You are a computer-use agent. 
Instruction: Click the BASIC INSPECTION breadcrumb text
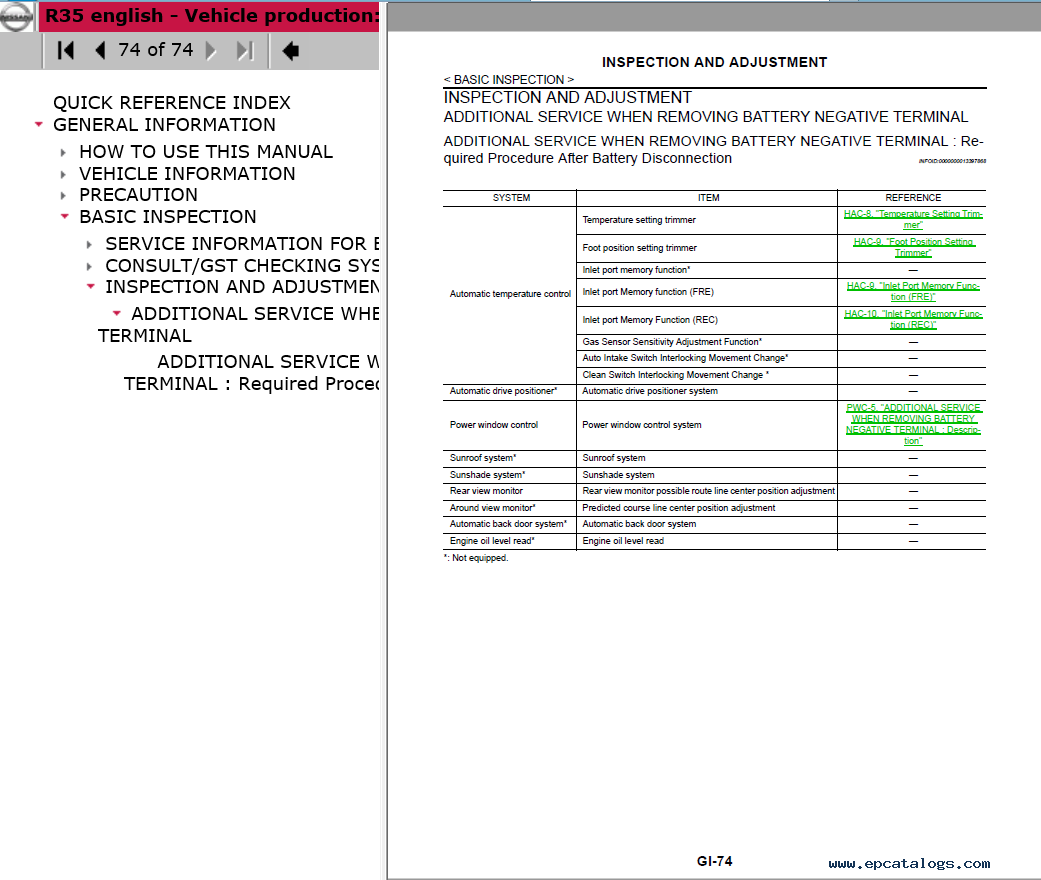click(509, 80)
